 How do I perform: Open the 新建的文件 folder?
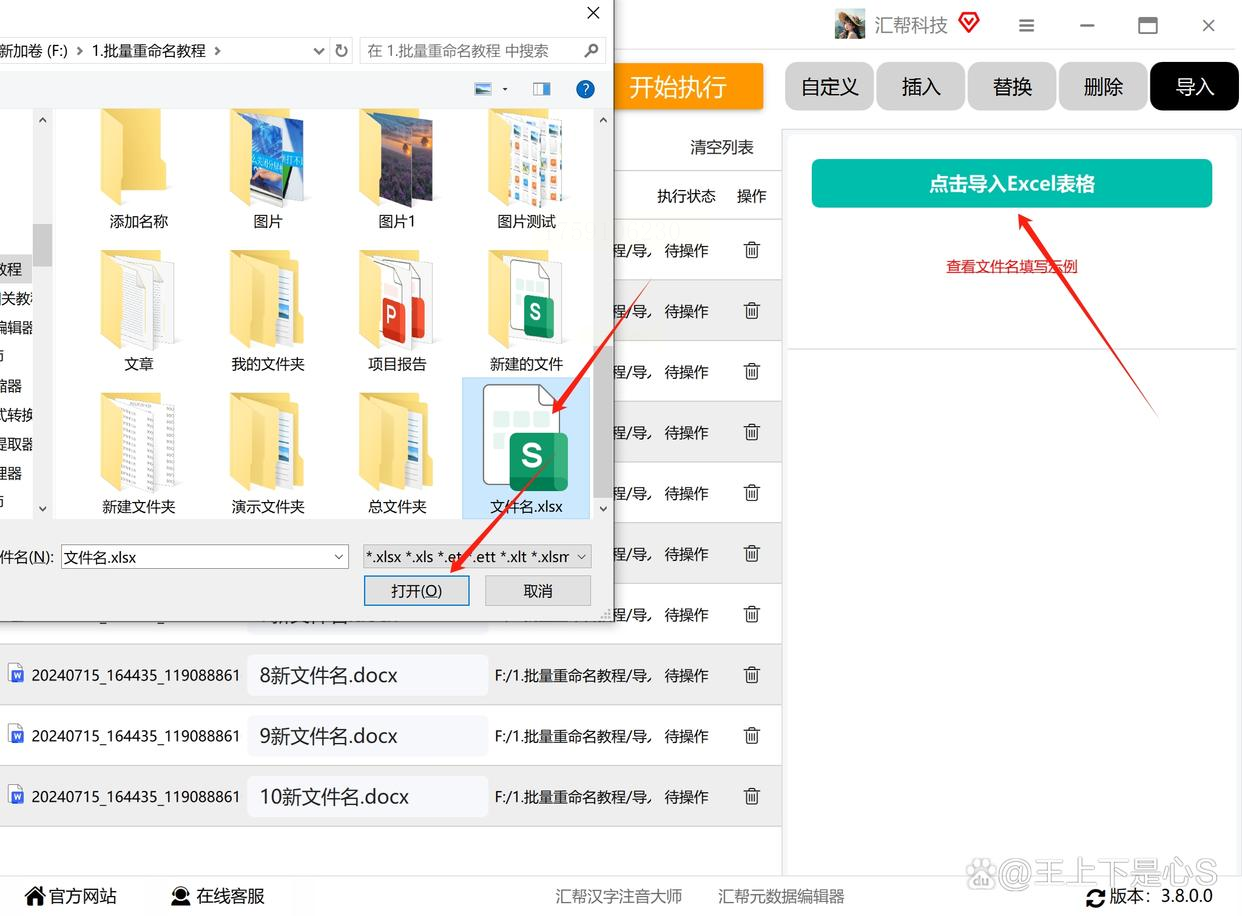tap(526, 312)
